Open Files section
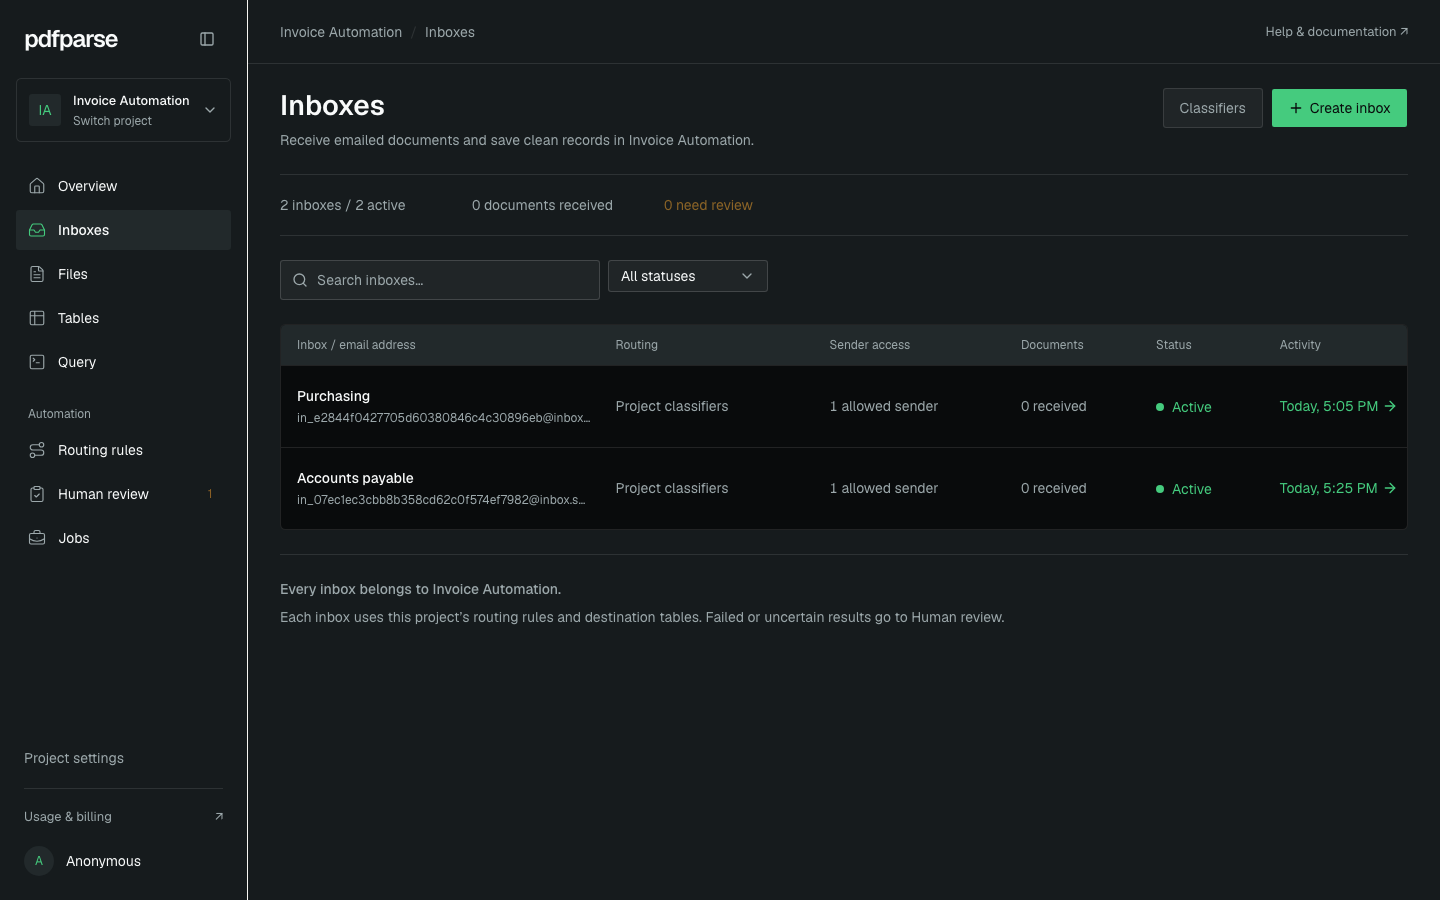The width and height of the screenshot is (1440, 900). click(123, 274)
